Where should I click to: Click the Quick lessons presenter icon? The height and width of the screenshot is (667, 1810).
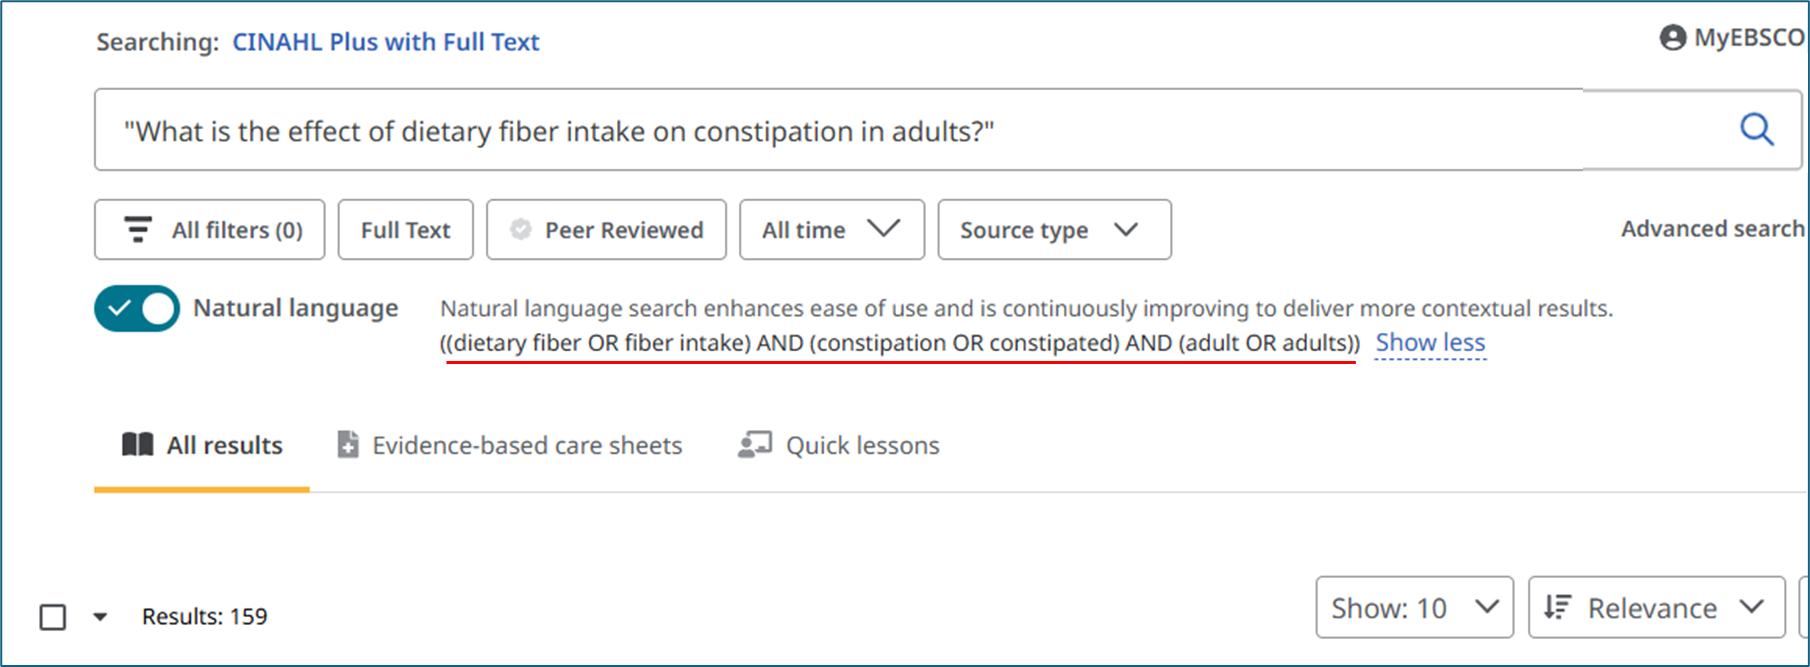click(755, 444)
